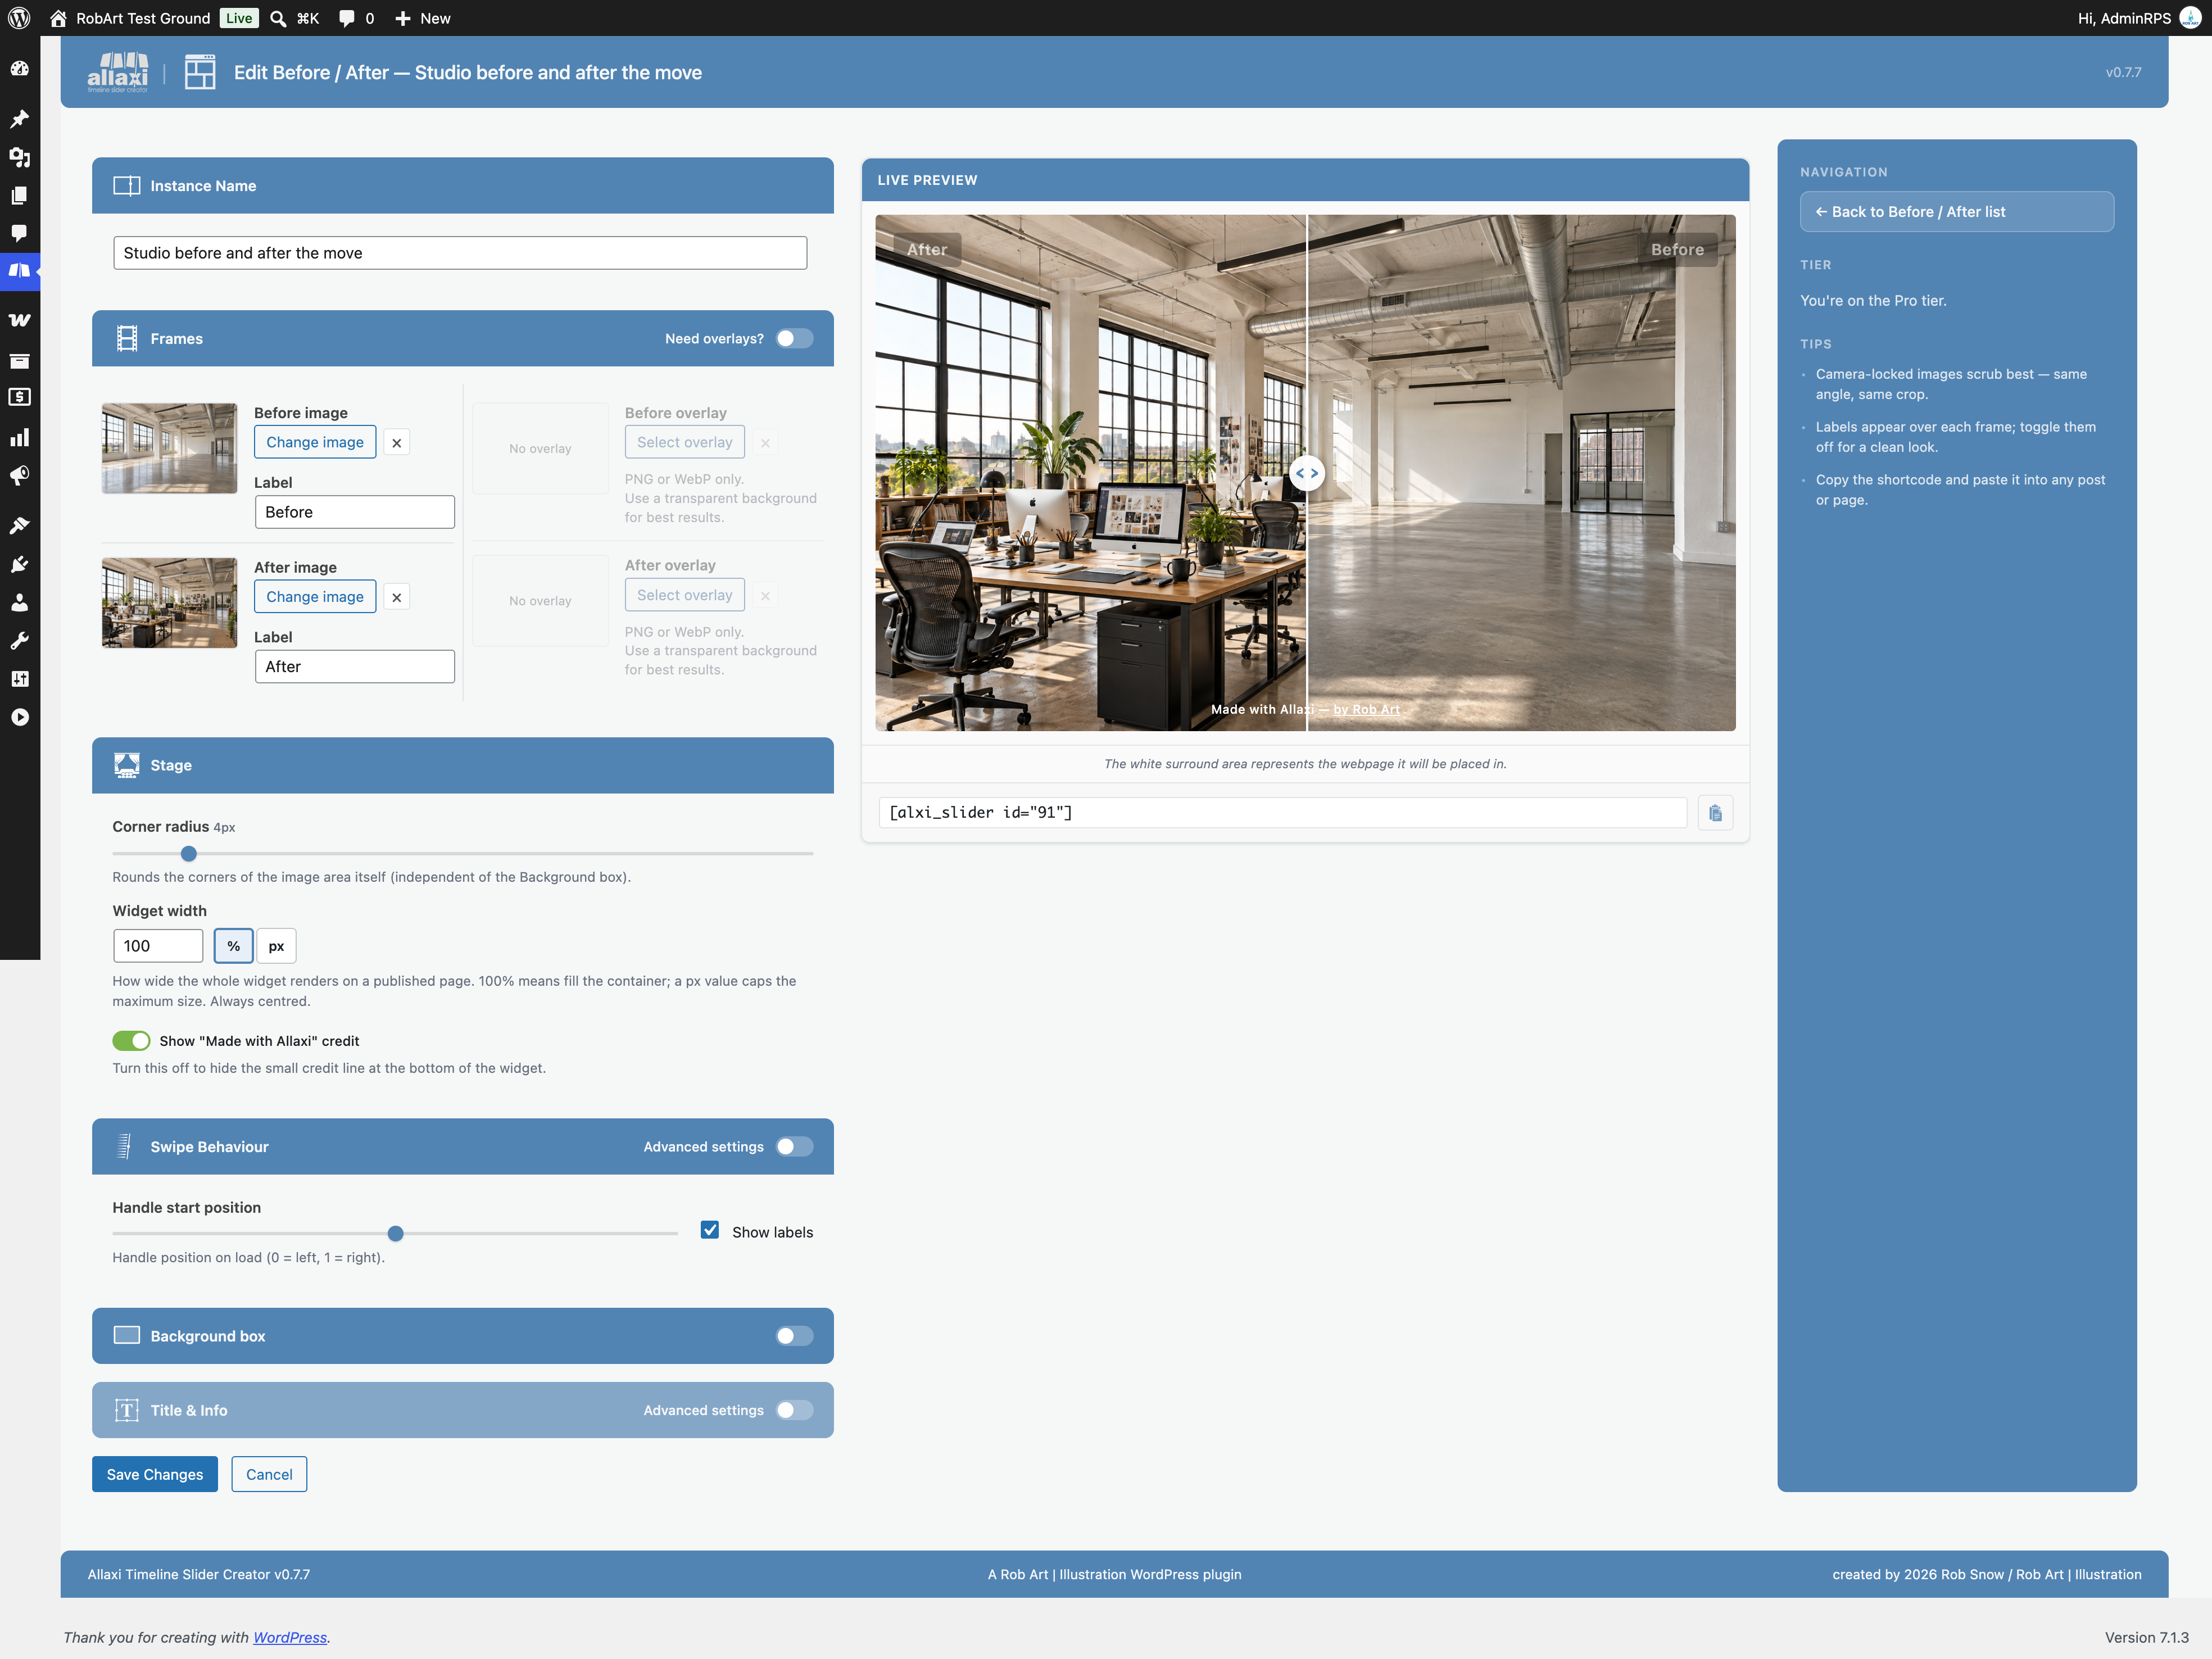Open the New menu in admin bar
The image size is (2212, 1659).
point(422,18)
